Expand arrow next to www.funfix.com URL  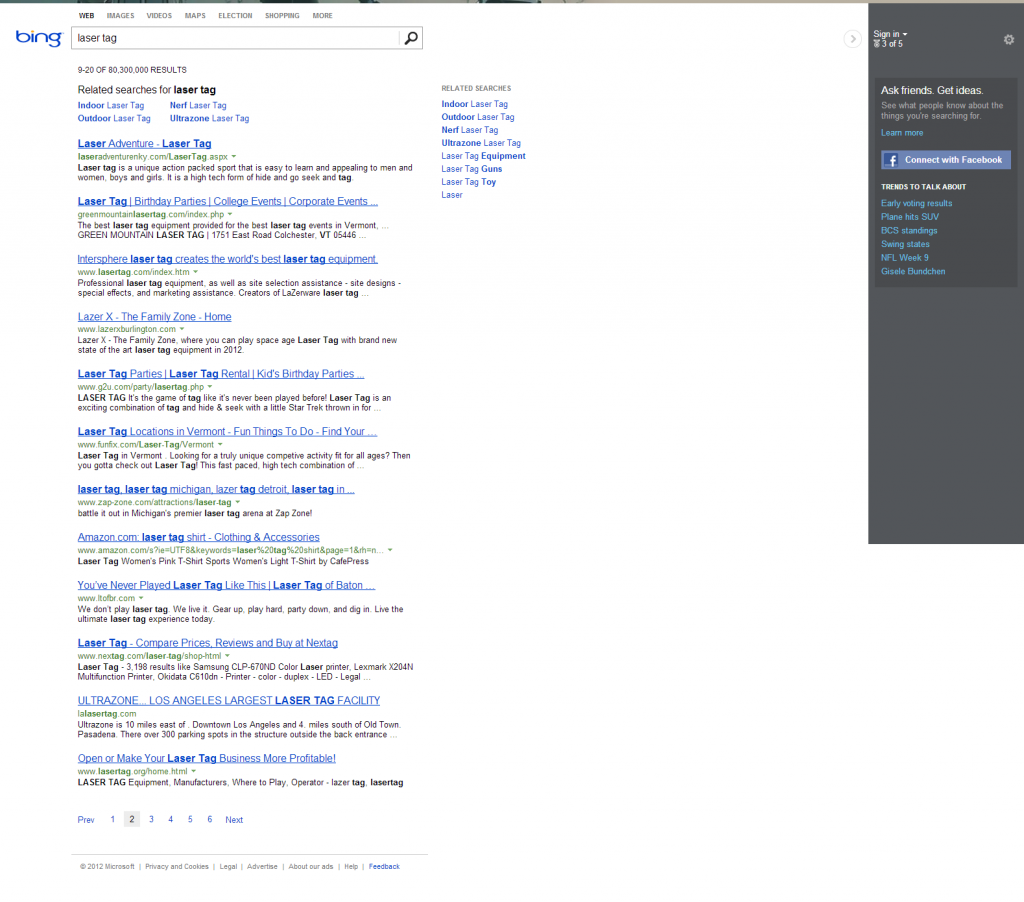coord(220,445)
